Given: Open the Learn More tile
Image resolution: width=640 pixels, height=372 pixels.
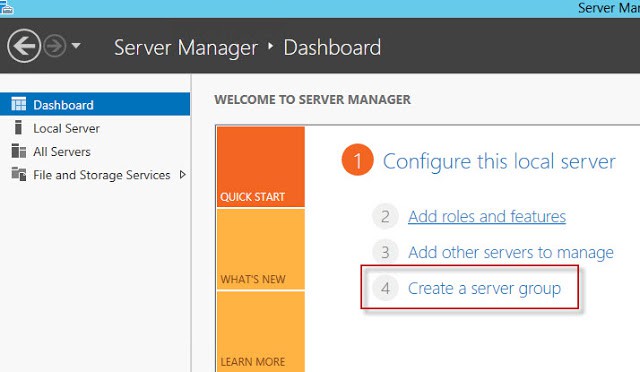Looking at the screenshot, I should click(x=261, y=332).
